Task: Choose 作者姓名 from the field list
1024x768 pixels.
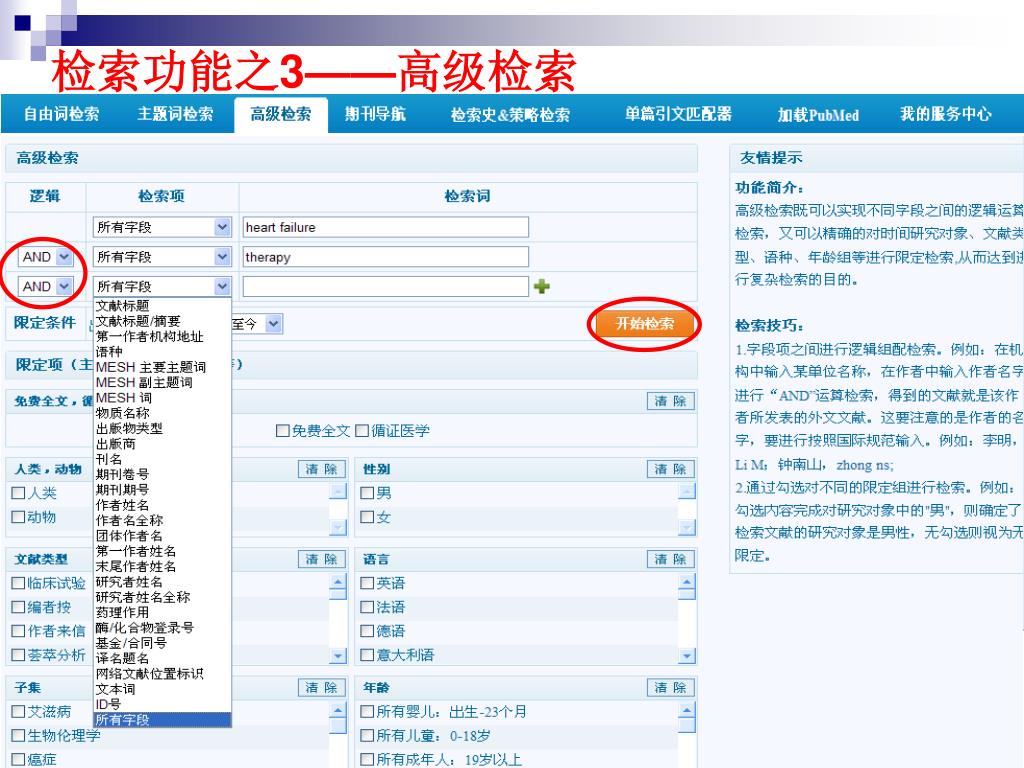Action: coord(162,505)
